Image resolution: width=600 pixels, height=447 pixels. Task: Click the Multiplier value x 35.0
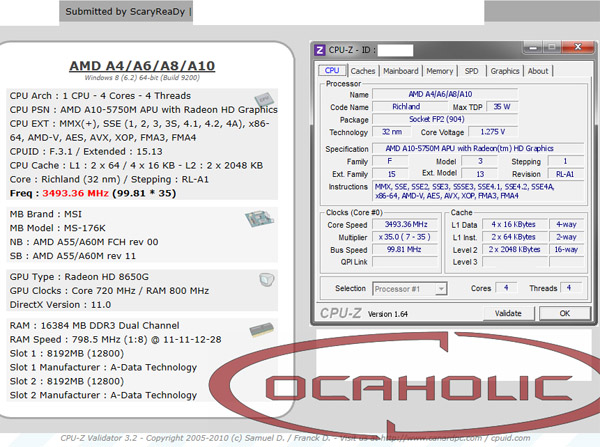pos(406,237)
